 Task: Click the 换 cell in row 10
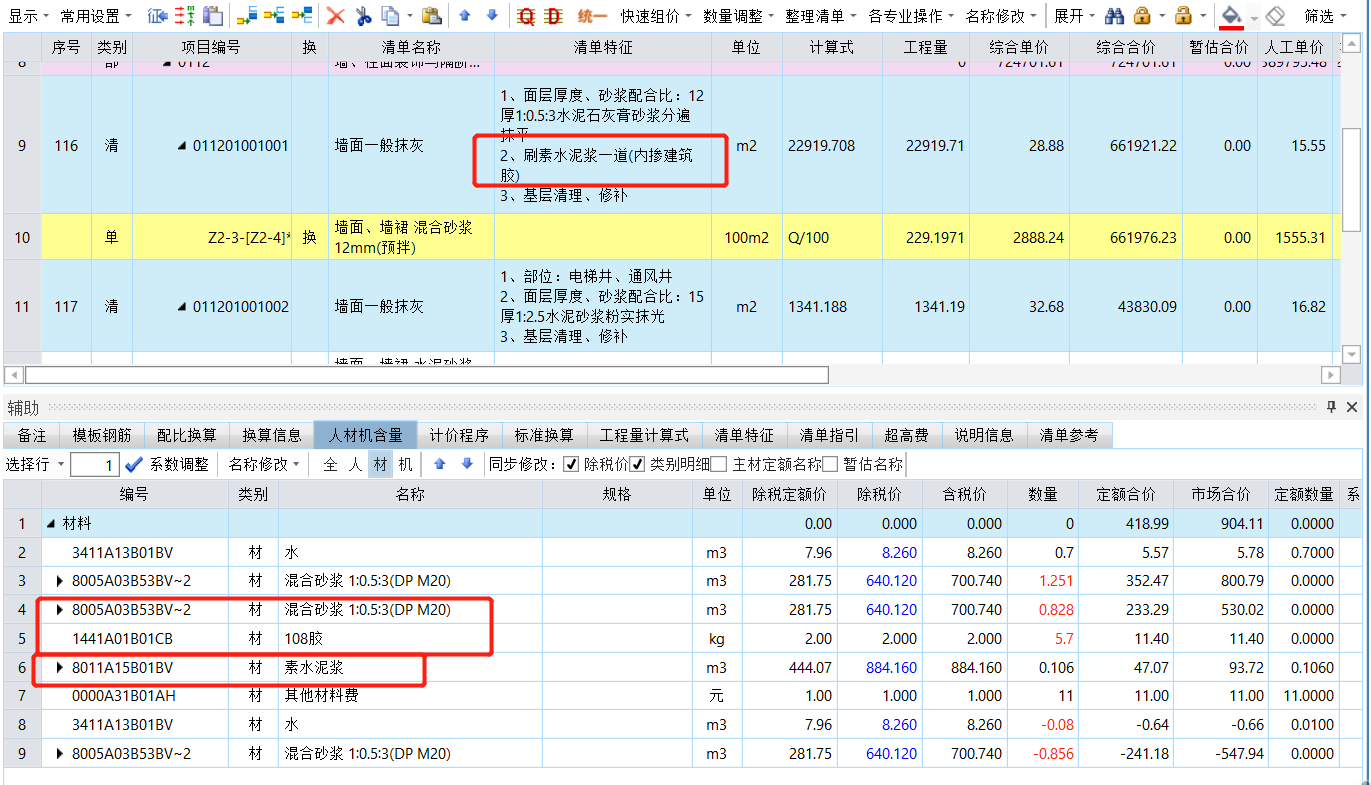pos(310,238)
